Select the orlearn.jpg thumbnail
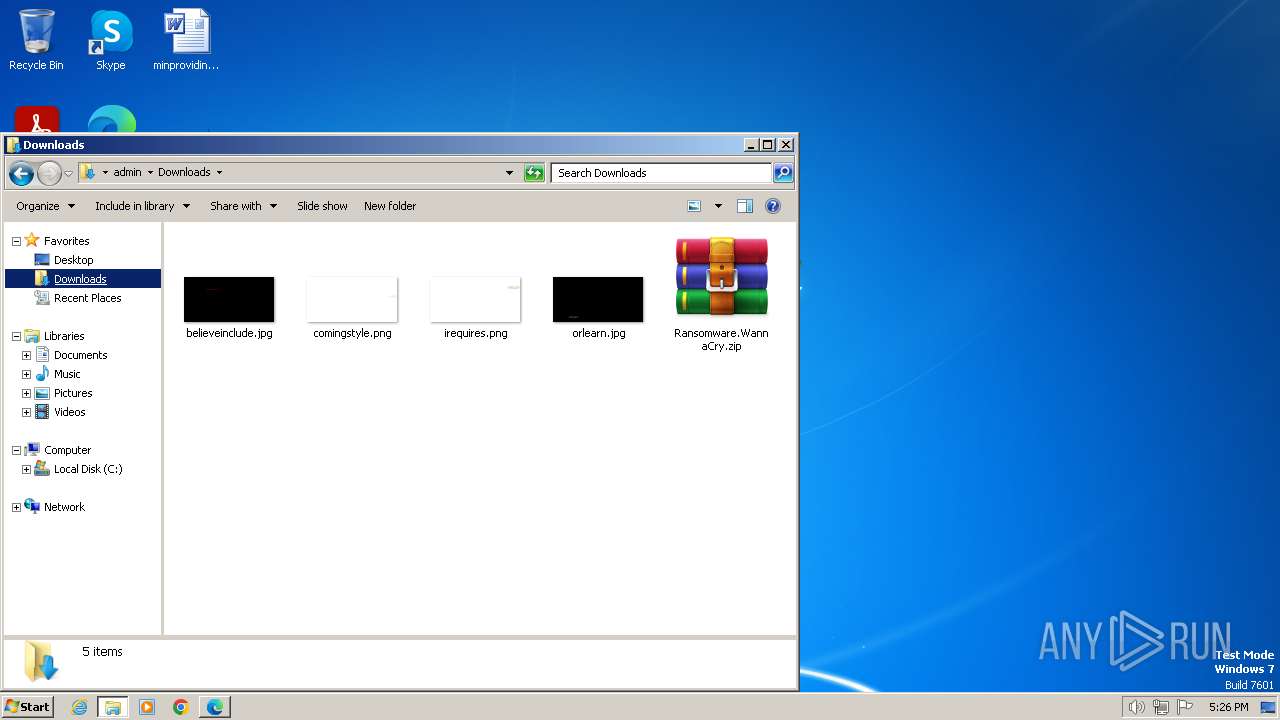The image size is (1280, 720). [x=598, y=300]
